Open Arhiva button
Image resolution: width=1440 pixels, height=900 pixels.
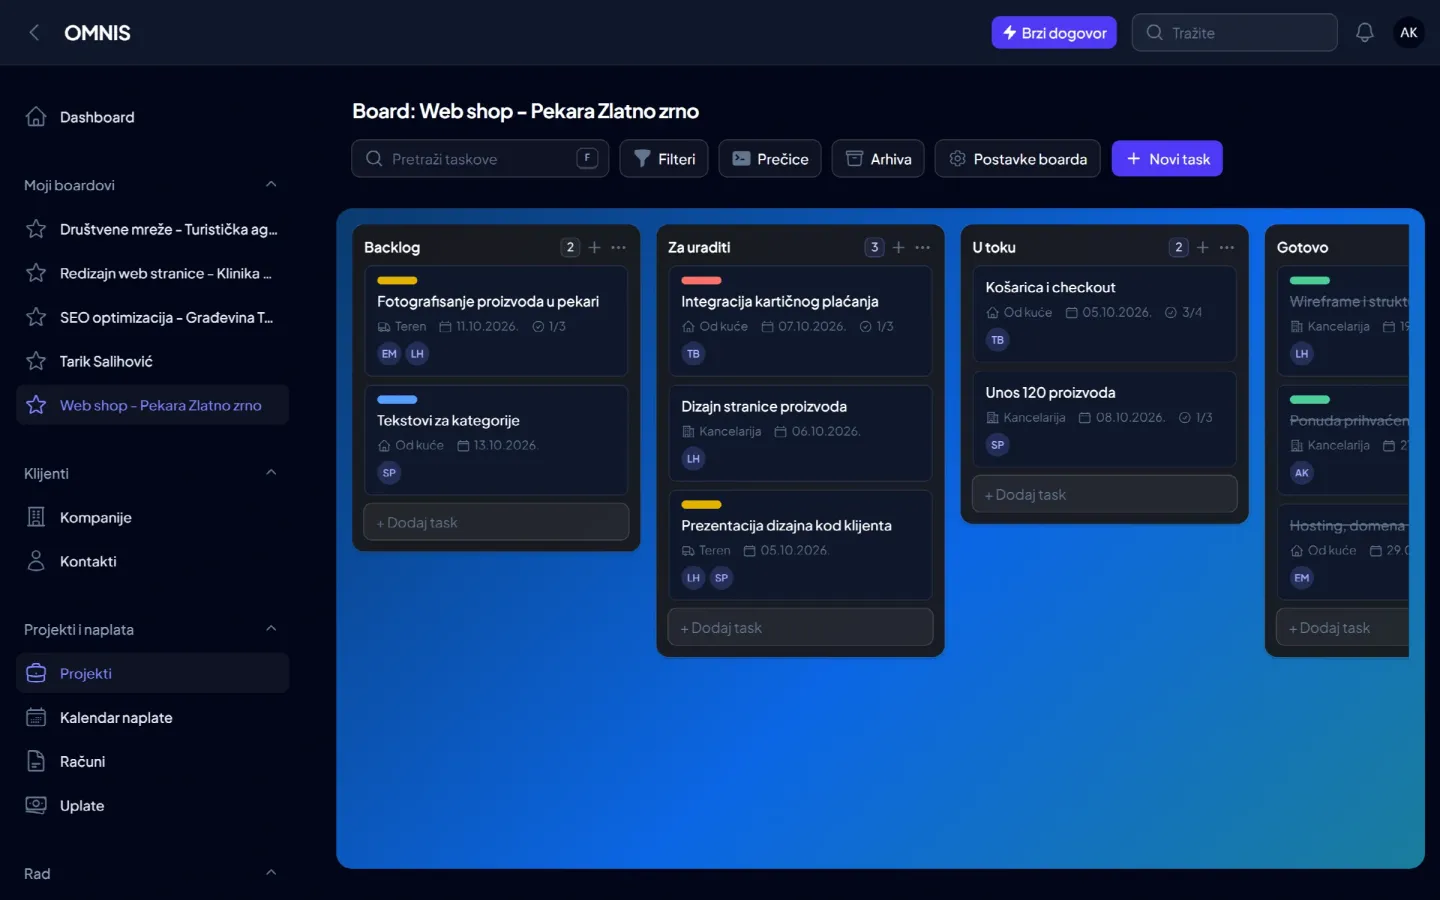[x=878, y=159]
